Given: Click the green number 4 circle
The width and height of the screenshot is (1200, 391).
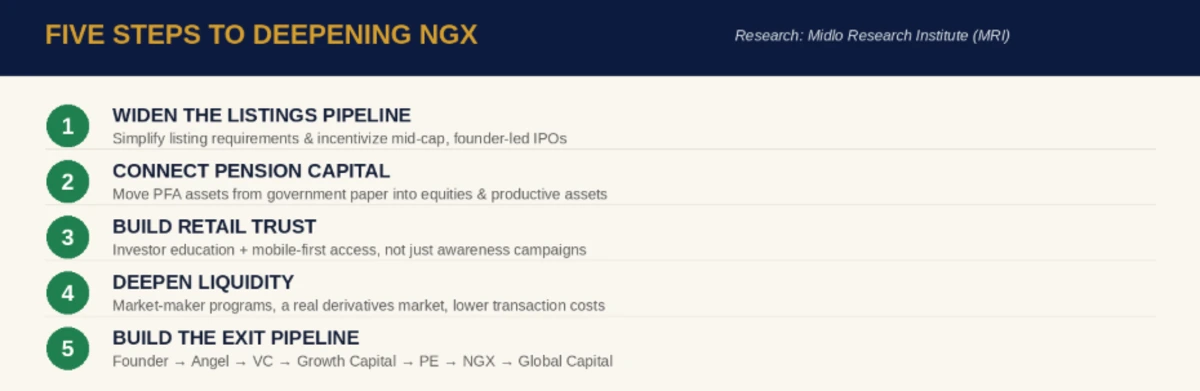Looking at the screenshot, I should coord(68,293).
